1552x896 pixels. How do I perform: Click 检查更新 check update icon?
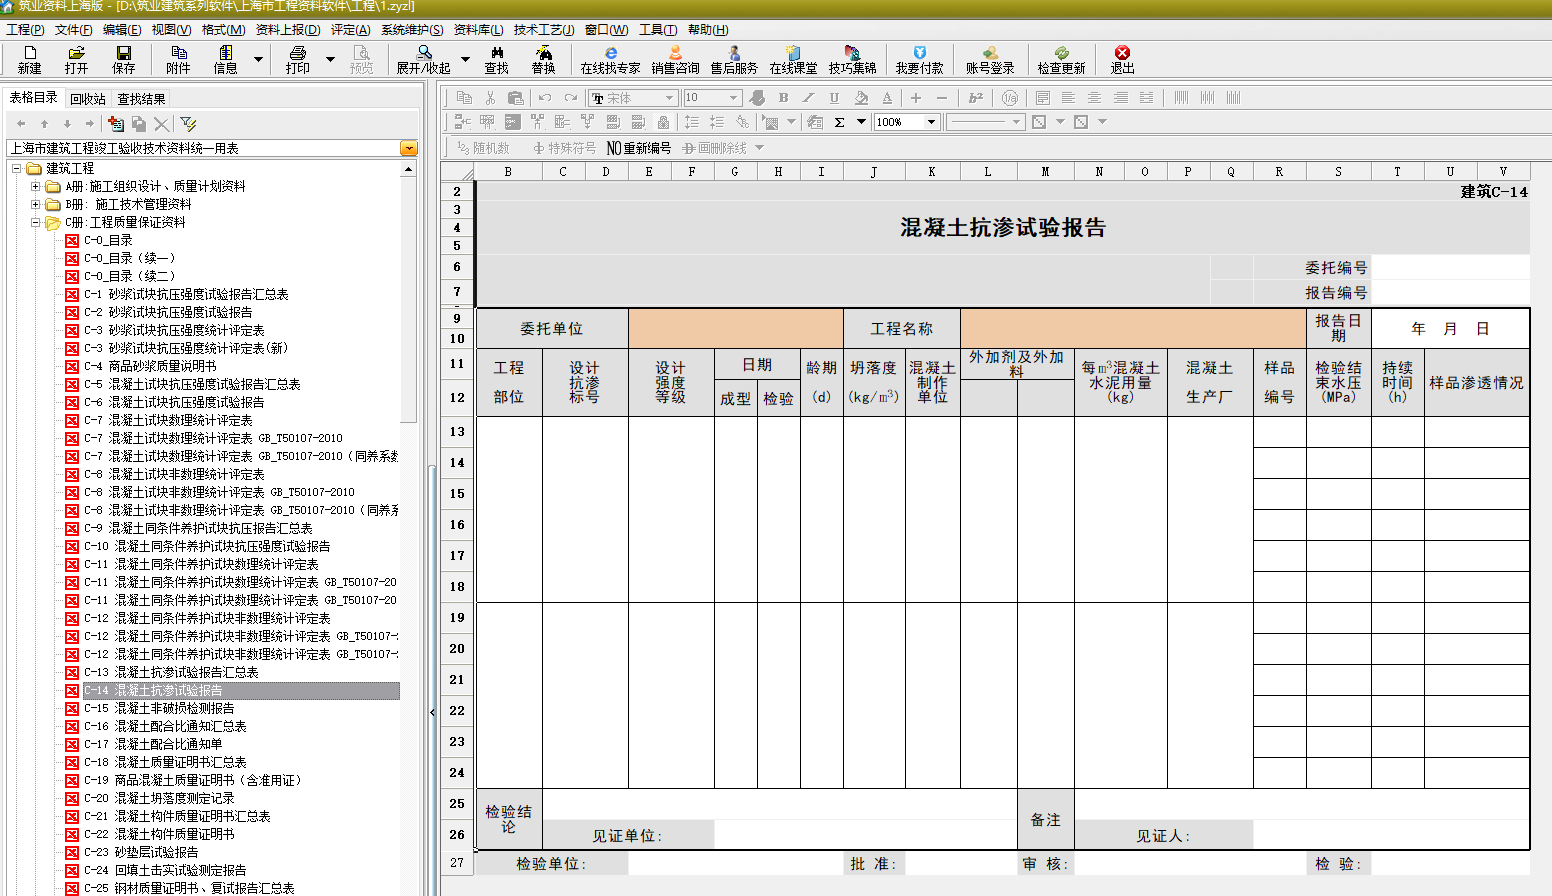(x=1061, y=60)
